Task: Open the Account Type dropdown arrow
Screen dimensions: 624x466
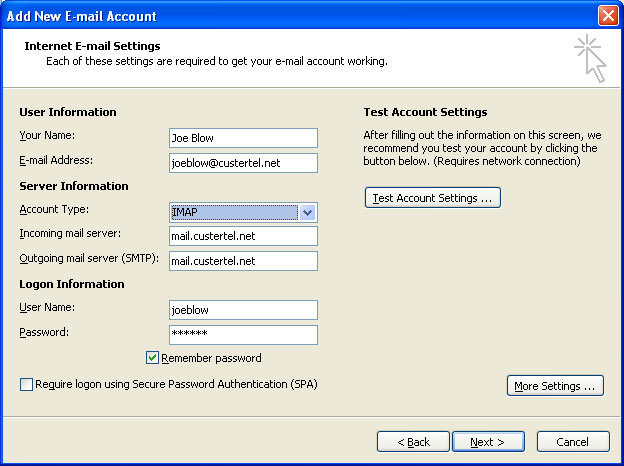Action: (307, 212)
